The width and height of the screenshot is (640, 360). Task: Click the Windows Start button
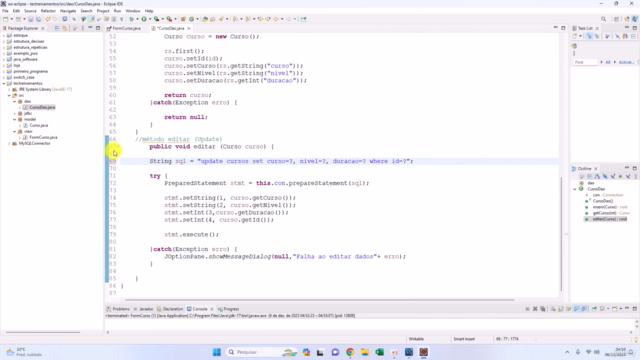click(x=217, y=352)
